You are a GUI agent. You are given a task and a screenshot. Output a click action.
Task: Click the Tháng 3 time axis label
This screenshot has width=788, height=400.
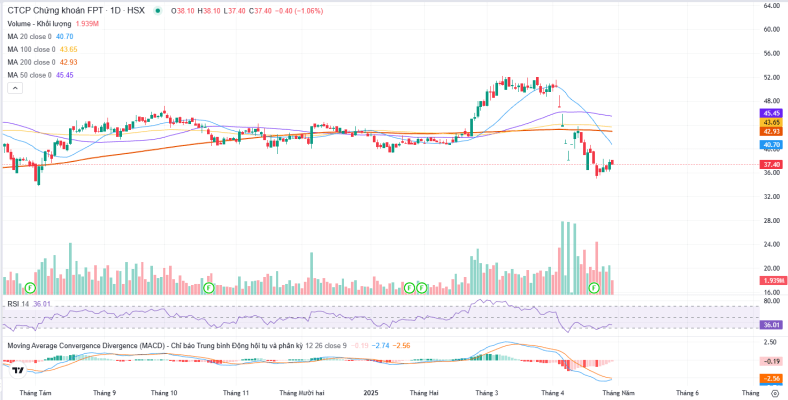tap(486, 392)
